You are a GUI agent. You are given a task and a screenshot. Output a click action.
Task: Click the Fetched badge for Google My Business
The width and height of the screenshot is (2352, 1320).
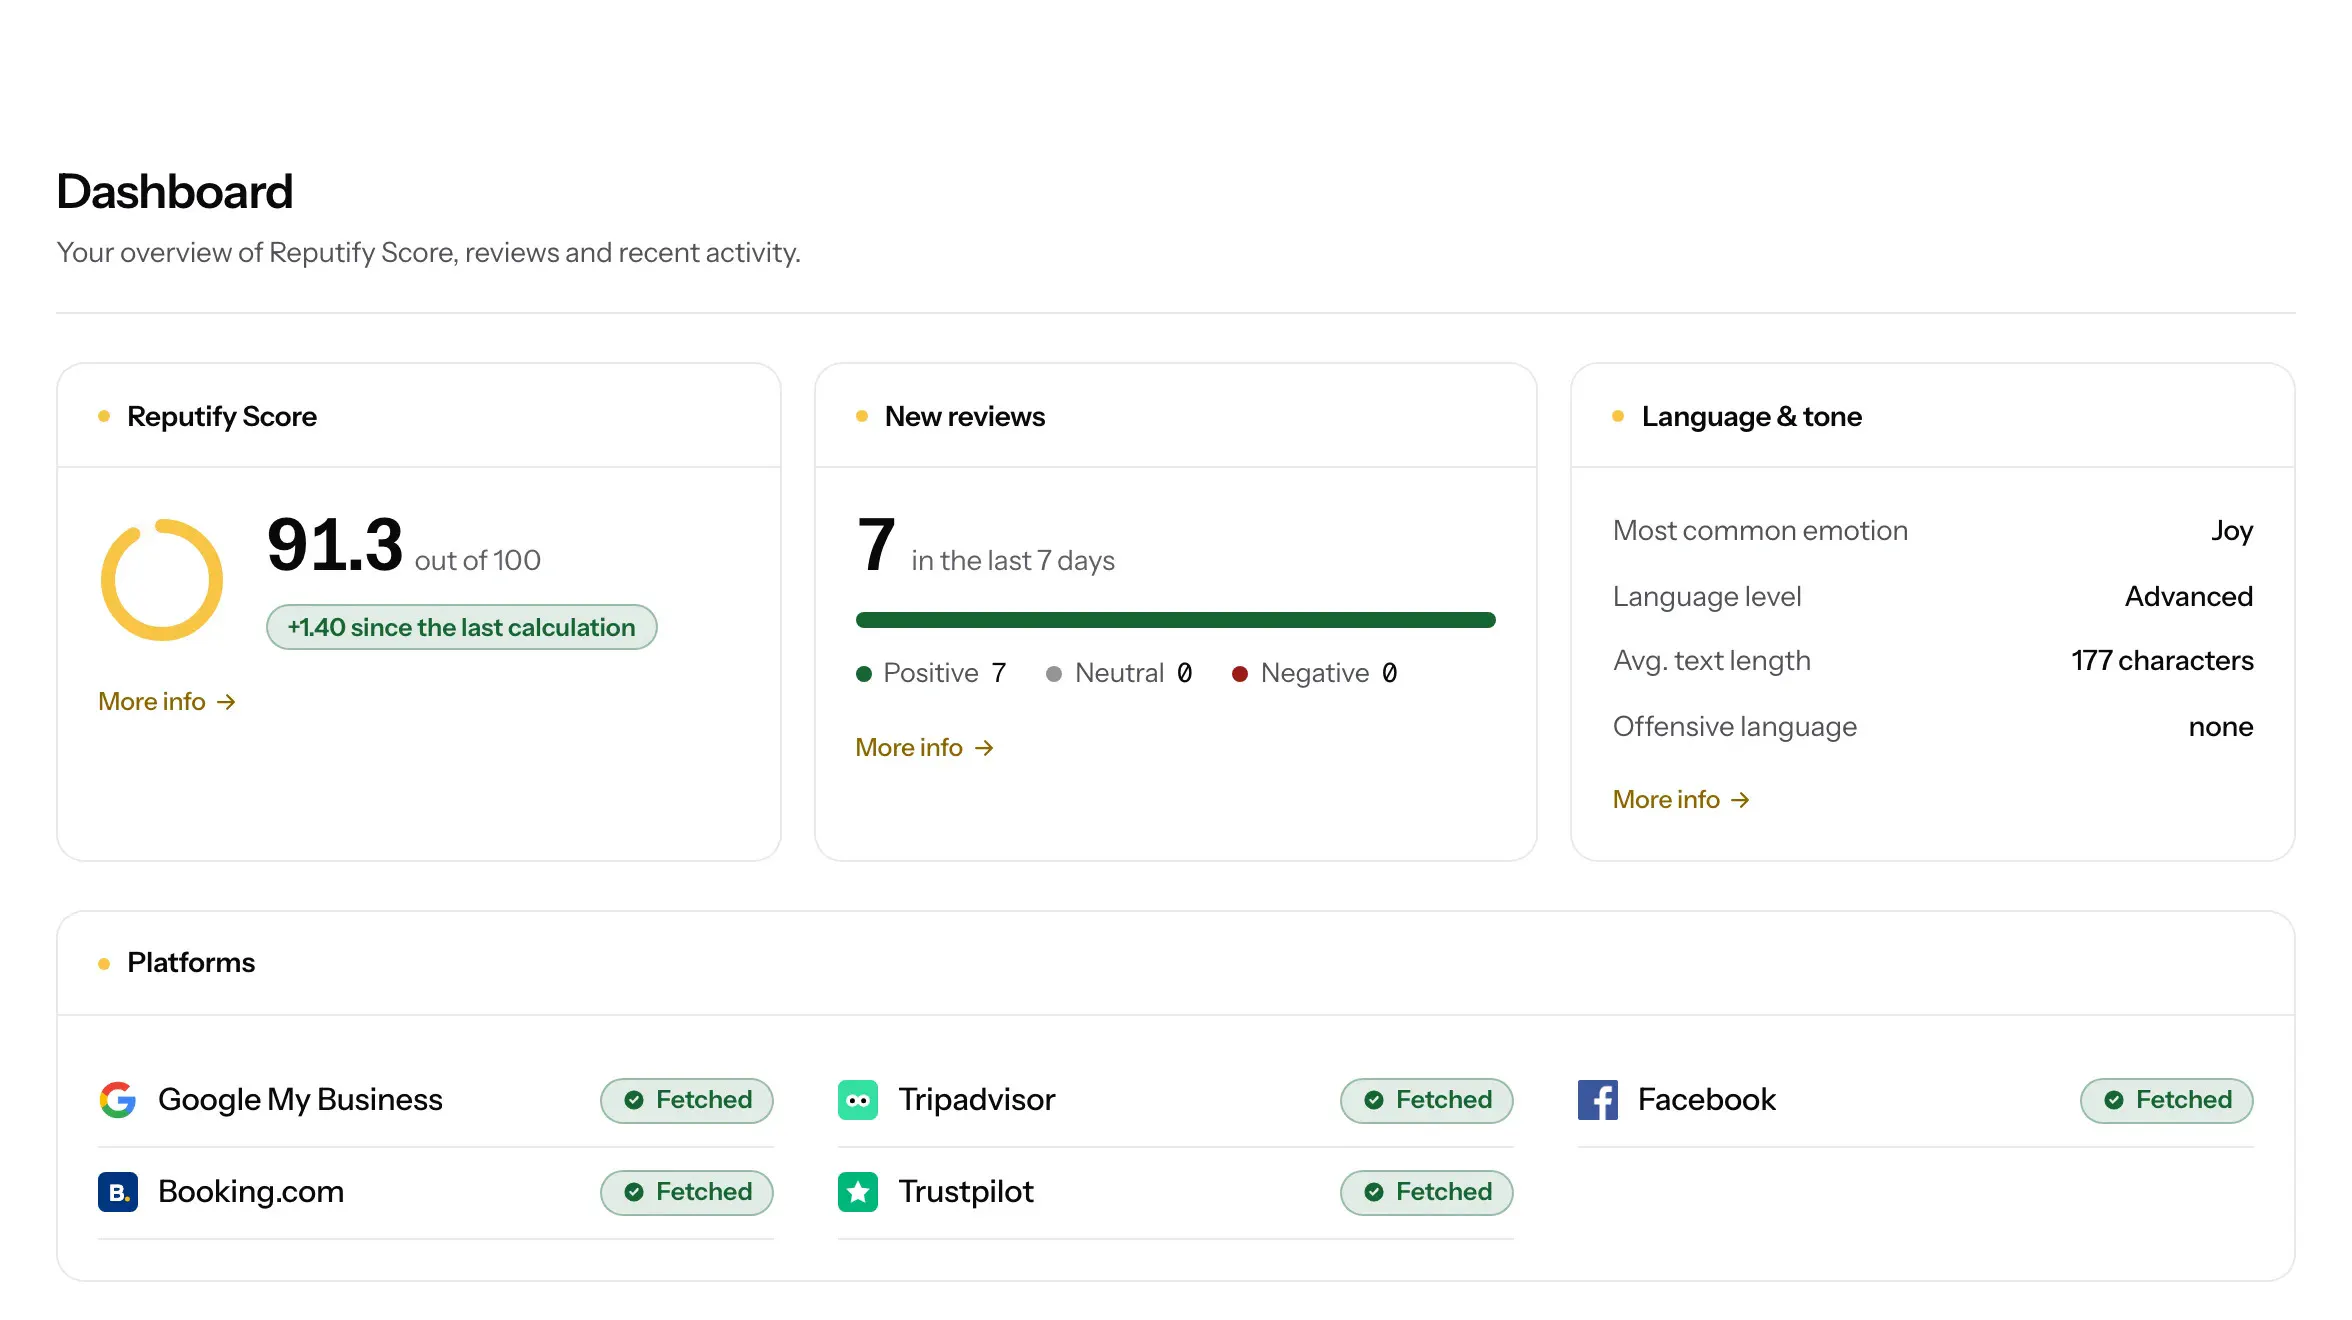point(687,1100)
